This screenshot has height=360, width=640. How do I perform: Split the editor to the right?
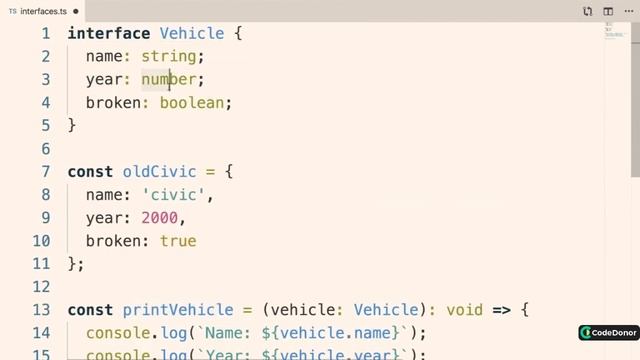[608, 11]
